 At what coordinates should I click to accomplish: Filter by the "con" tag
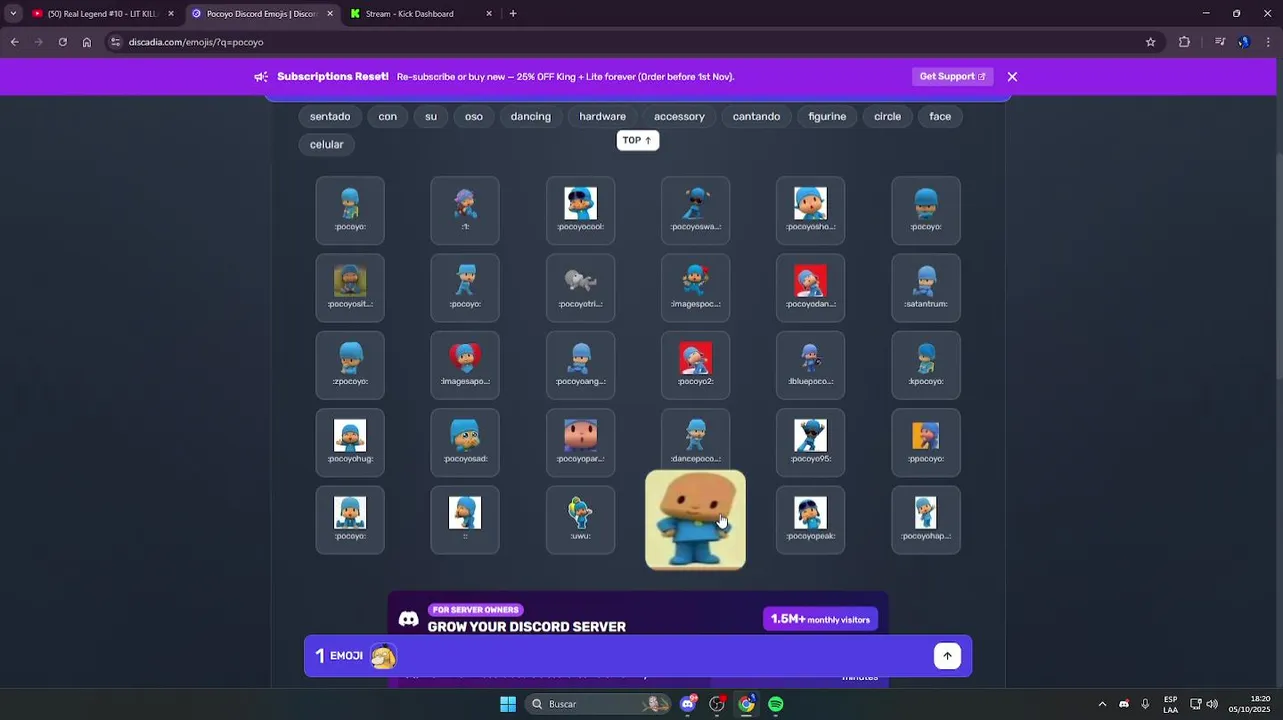tap(387, 116)
